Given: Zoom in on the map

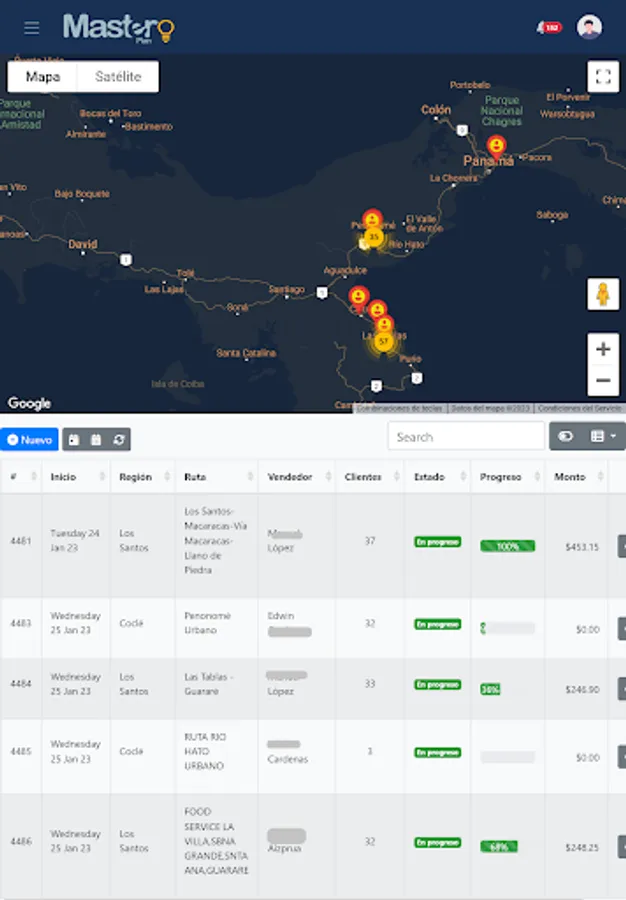Looking at the screenshot, I should pos(603,349).
